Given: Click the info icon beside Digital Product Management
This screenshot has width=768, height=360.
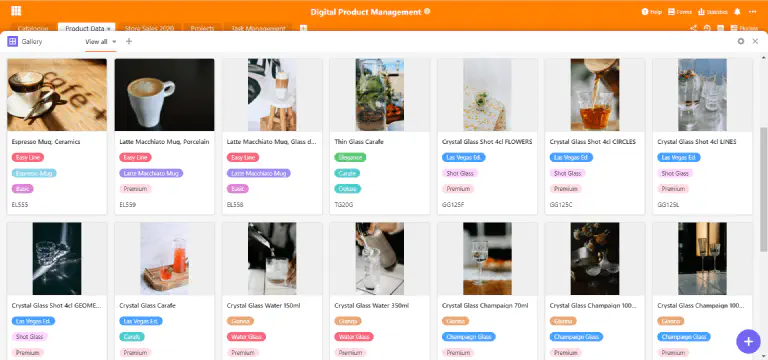Looking at the screenshot, I should [x=427, y=11].
